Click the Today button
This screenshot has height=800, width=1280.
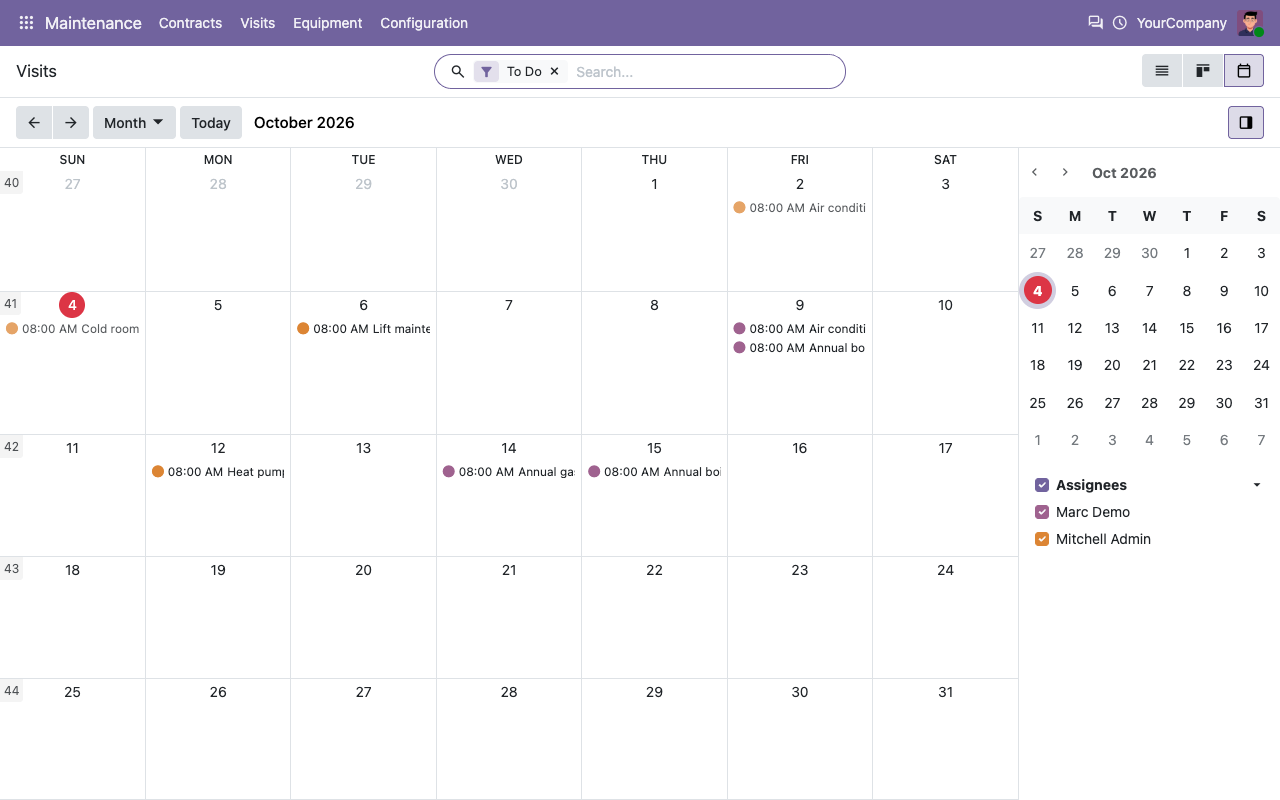[x=211, y=123]
